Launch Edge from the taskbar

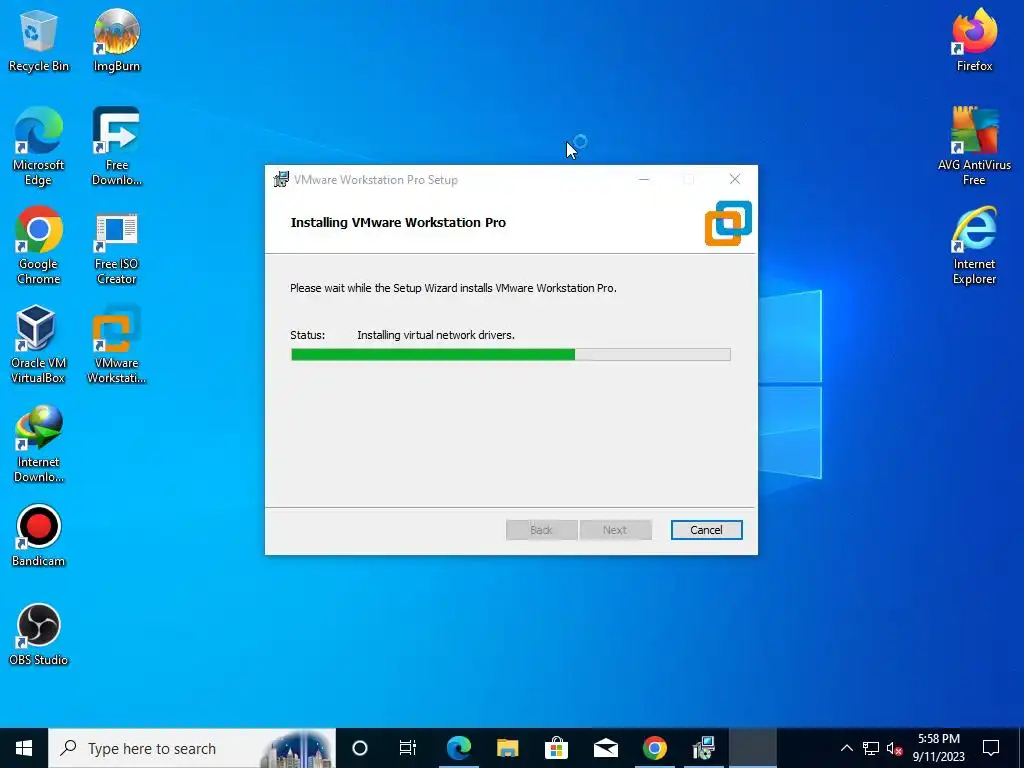tap(458, 748)
